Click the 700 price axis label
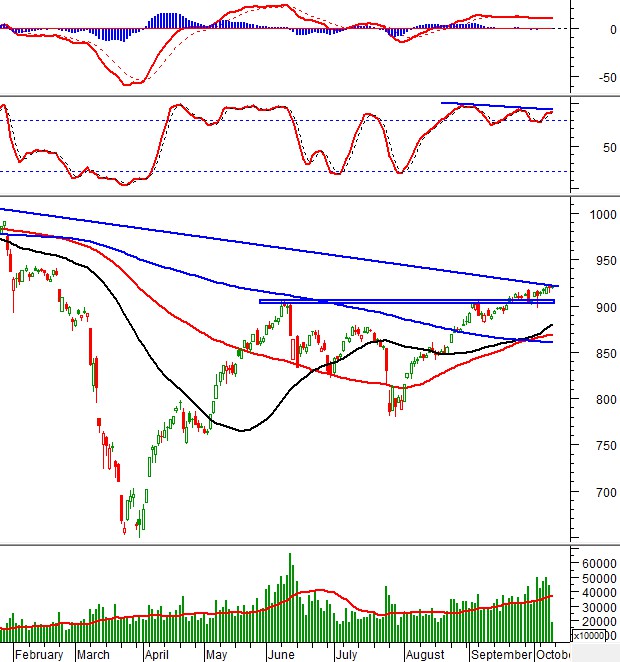This screenshot has height=662, width=620. [x=599, y=492]
